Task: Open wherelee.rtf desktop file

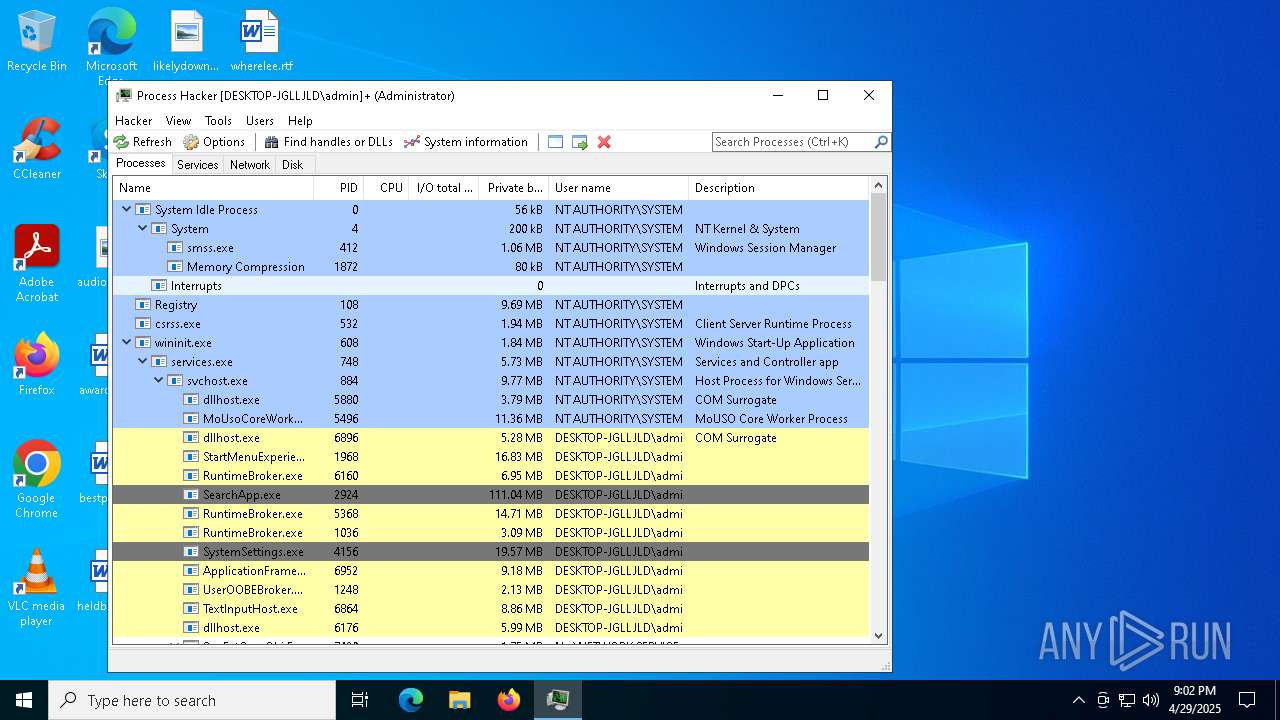Action: tap(261, 41)
